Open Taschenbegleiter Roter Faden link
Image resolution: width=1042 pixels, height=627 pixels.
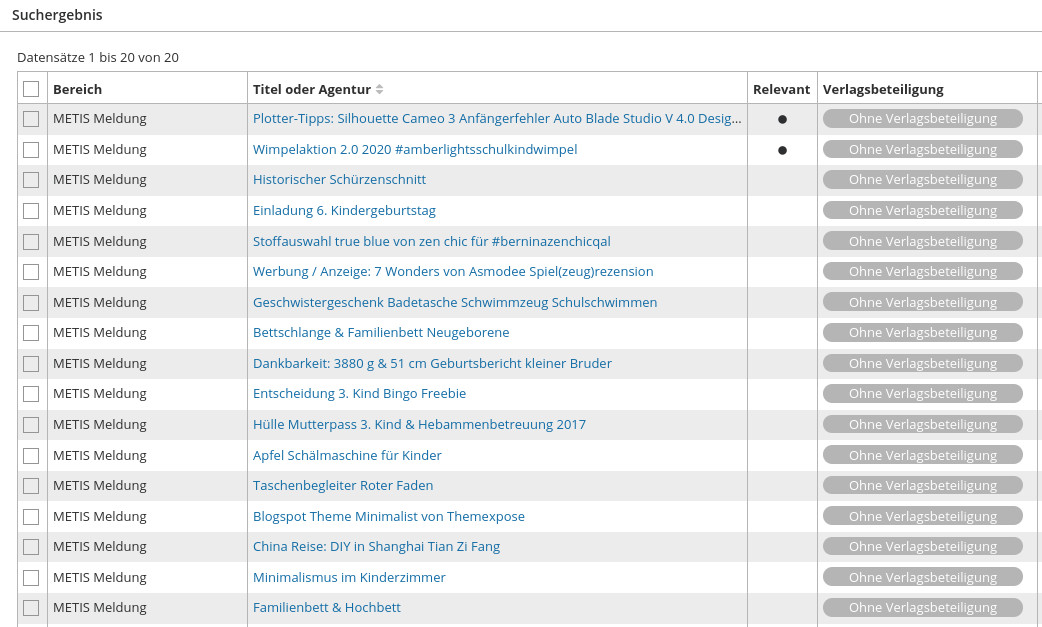click(x=343, y=486)
